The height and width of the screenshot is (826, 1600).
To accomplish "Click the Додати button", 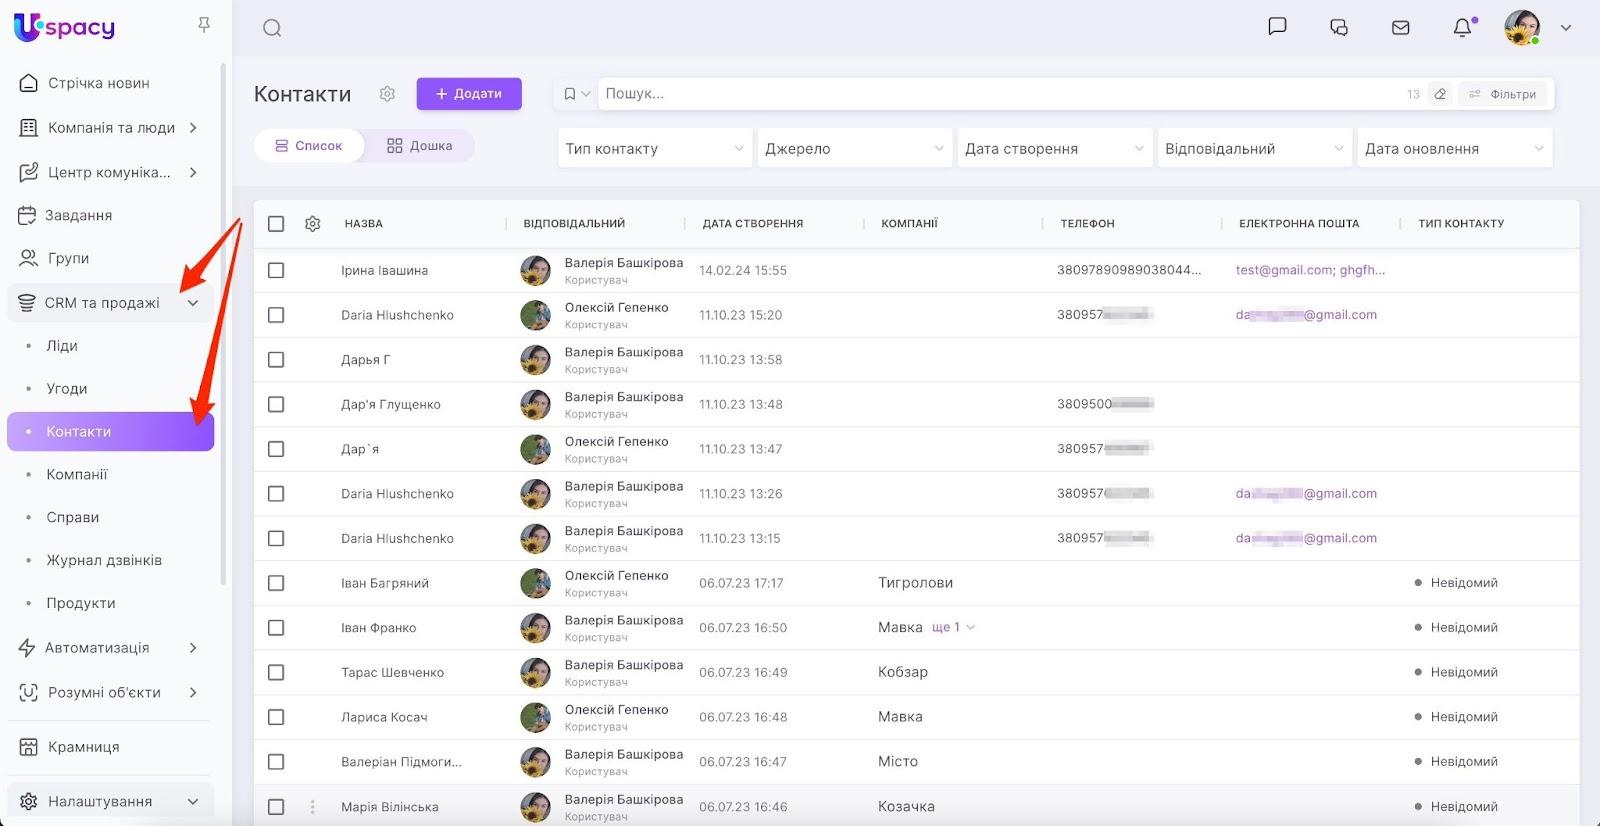I will 469,94.
